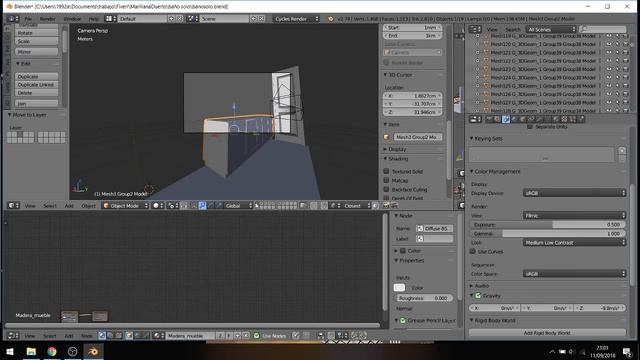Toggle render camera icon for Mesh122
Viewport: 640px width, 360px height.
coord(625,61)
